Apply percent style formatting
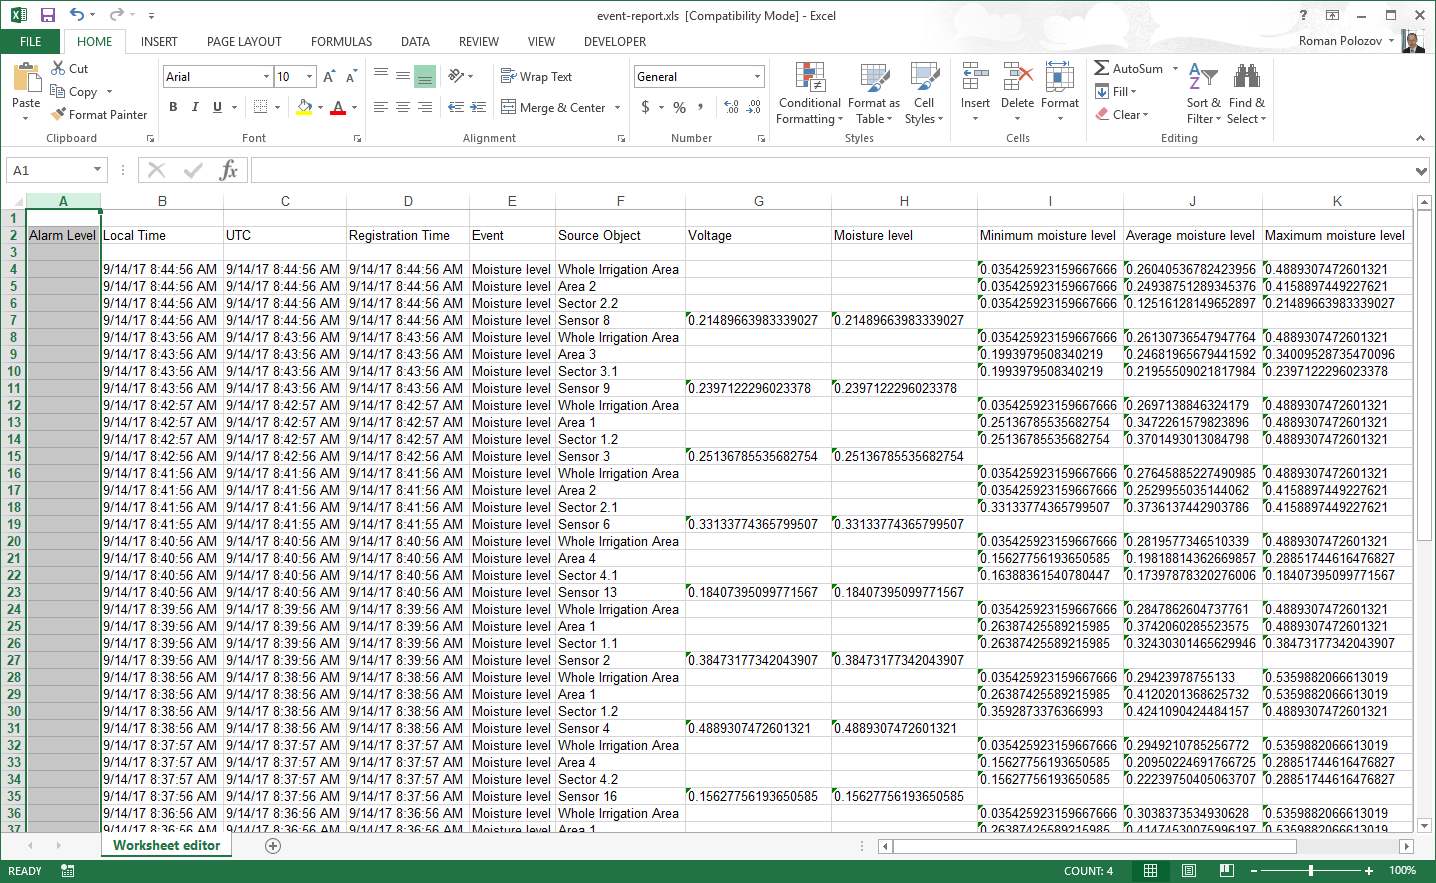The image size is (1436, 883). click(679, 107)
